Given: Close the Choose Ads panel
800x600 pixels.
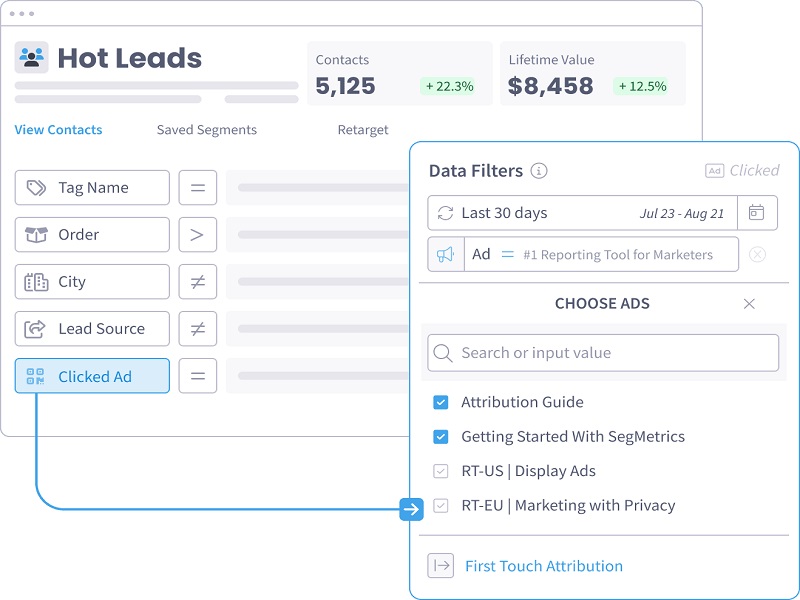Looking at the screenshot, I should point(749,304).
